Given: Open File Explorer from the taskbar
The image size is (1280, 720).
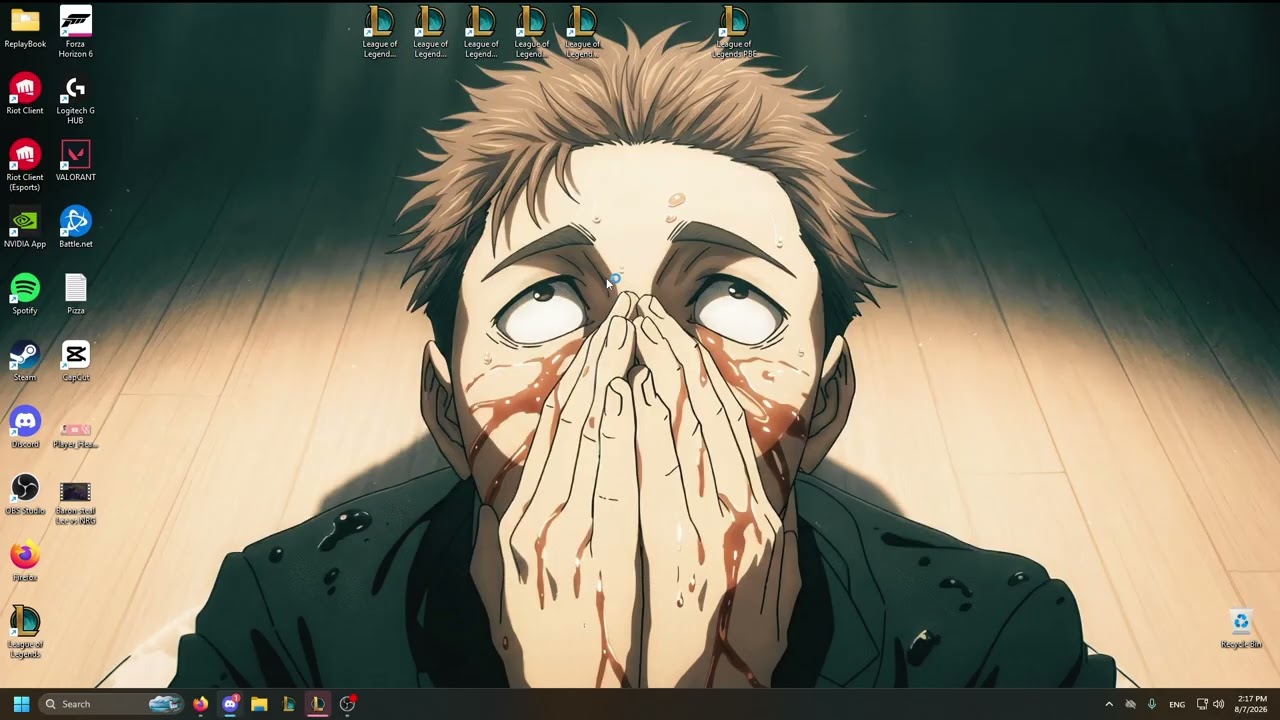Looking at the screenshot, I should (x=259, y=704).
